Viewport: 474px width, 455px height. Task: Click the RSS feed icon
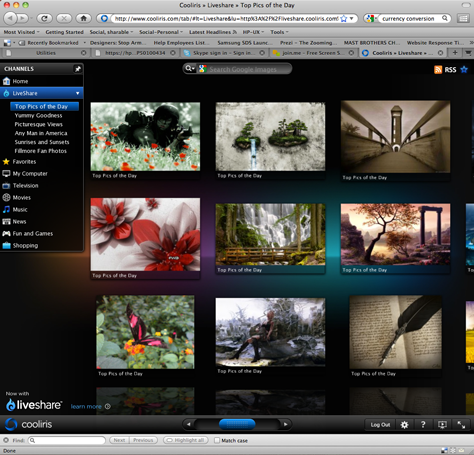click(x=438, y=69)
